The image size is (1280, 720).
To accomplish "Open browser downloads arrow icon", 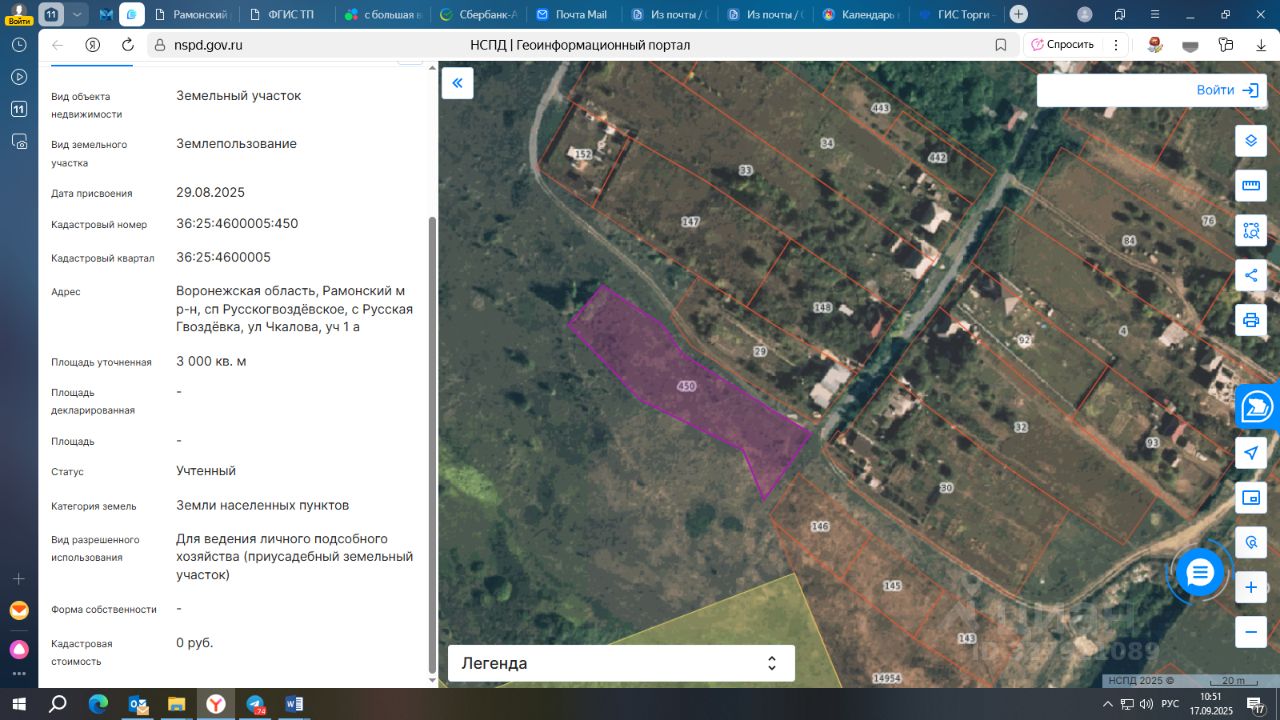I will tap(1260, 45).
